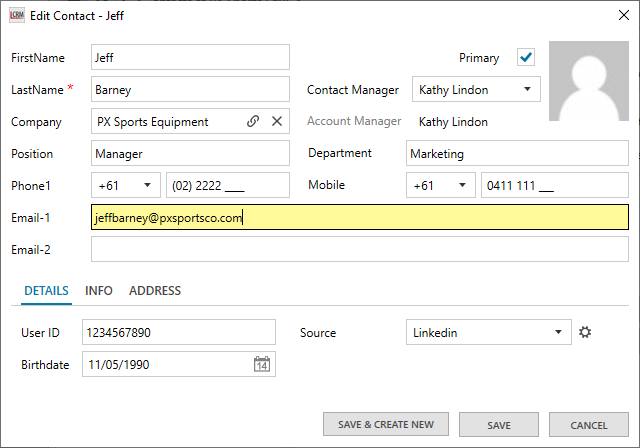The image size is (640, 448).
Task: Switch to the ADDRESS tab
Action: 155,291
